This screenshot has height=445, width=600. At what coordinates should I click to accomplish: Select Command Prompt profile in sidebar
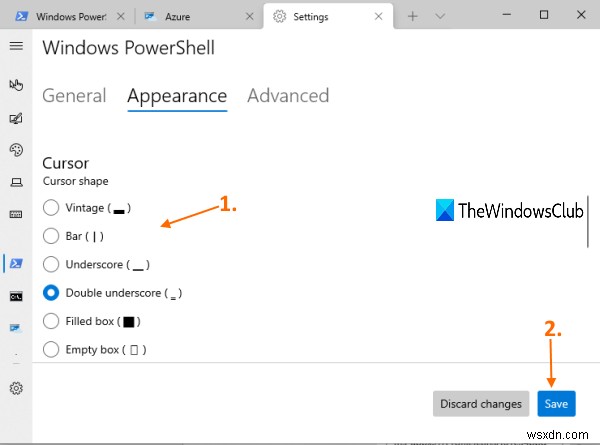click(16, 296)
